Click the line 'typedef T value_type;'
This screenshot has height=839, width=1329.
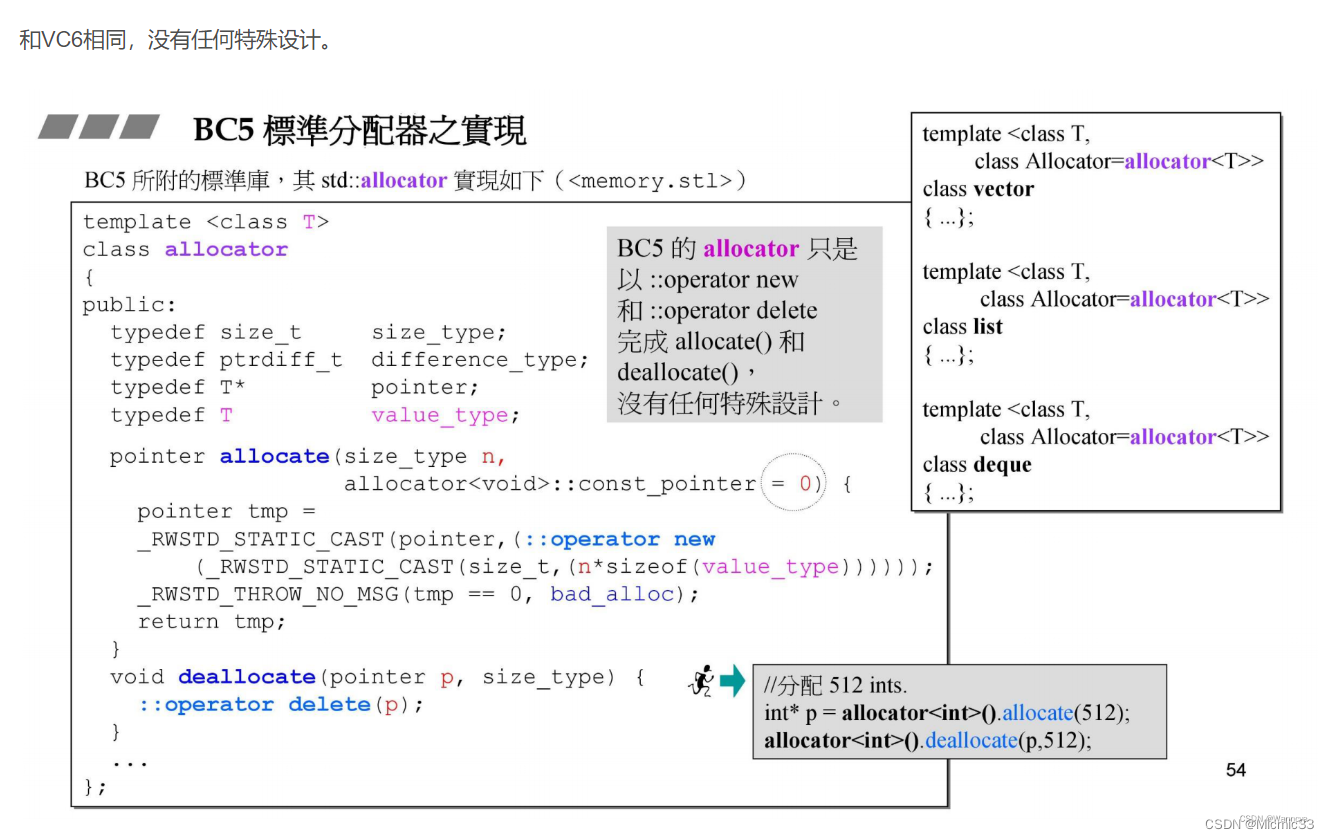(x=315, y=415)
